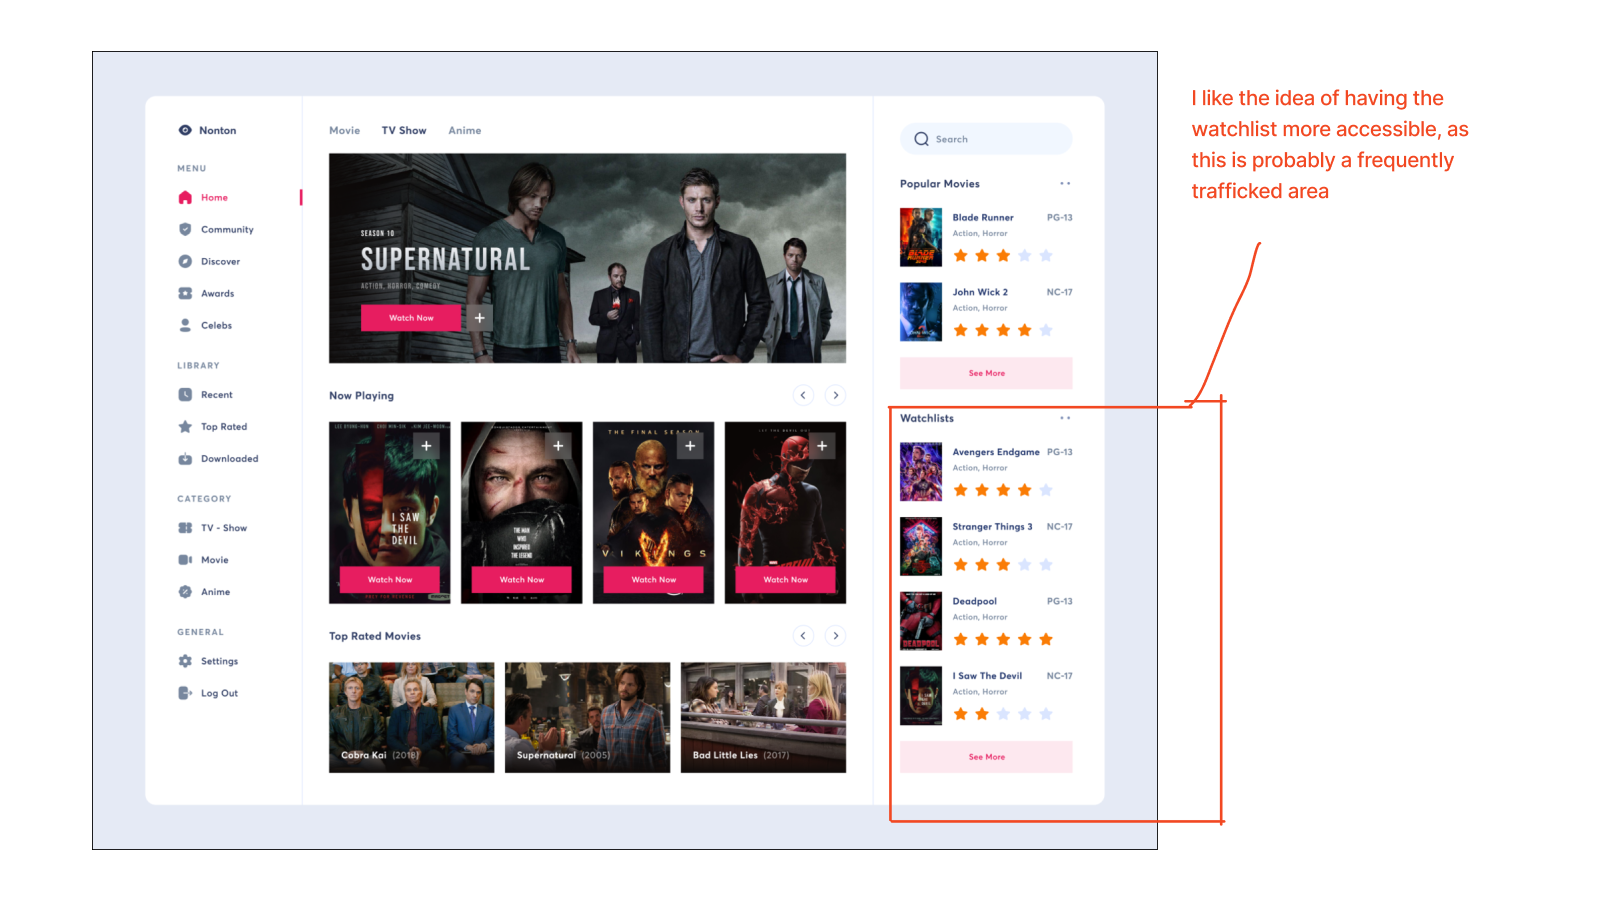Open Home in the menu

pyautogui.click(x=214, y=197)
